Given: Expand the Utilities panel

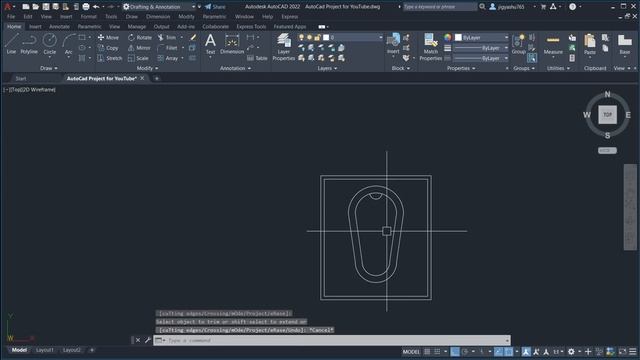Looking at the screenshot, I should click(558, 68).
